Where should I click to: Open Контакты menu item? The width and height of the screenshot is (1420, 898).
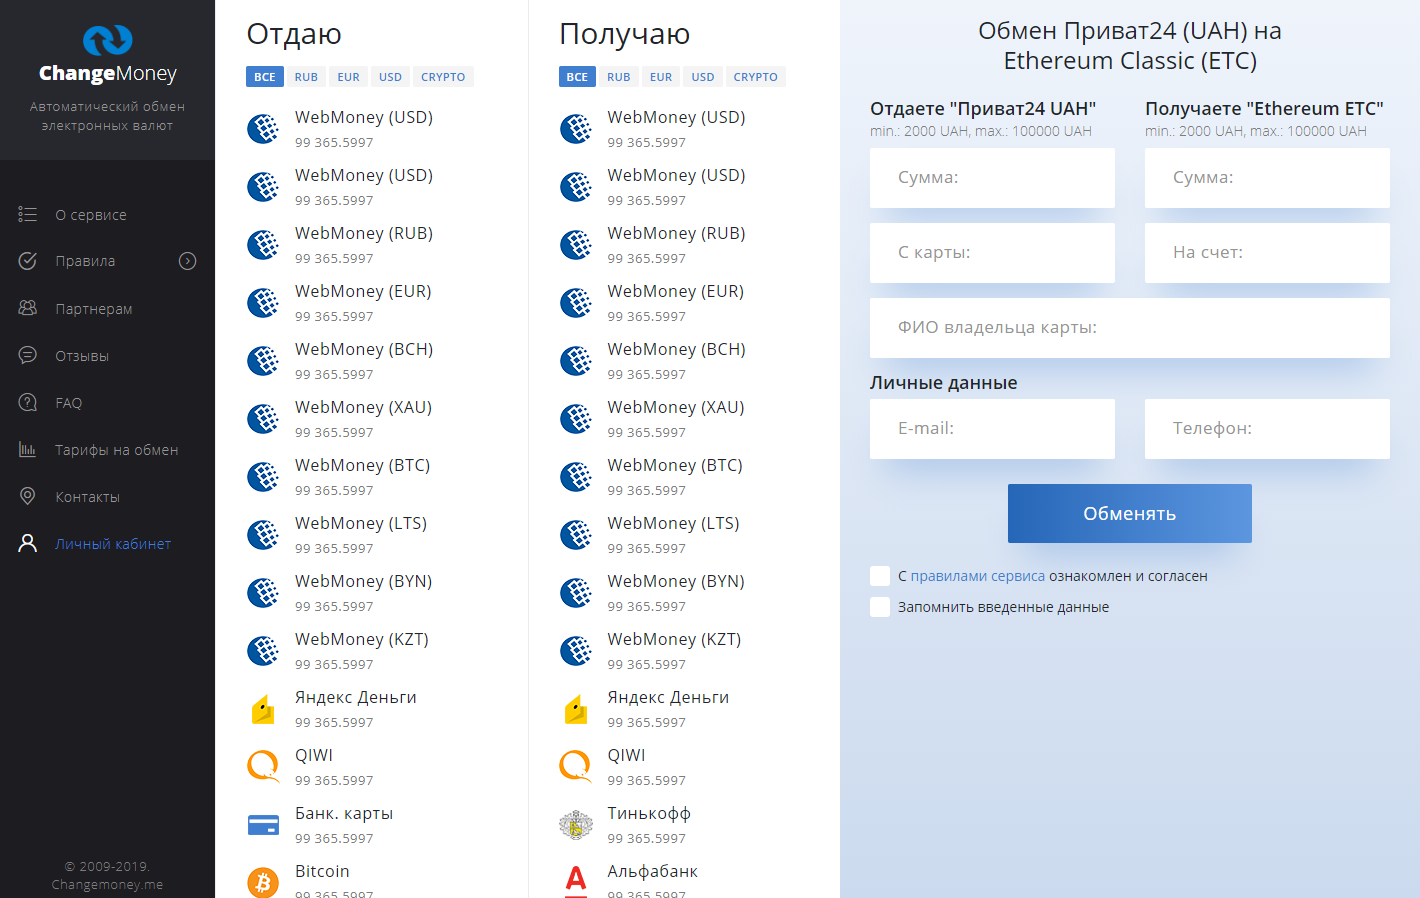pos(88,497)
